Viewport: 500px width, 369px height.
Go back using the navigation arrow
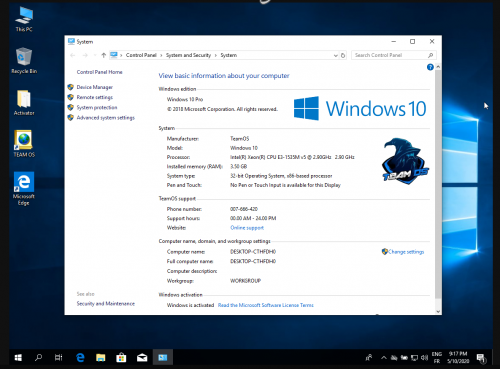pyautogui.click(x=73, y=55)
